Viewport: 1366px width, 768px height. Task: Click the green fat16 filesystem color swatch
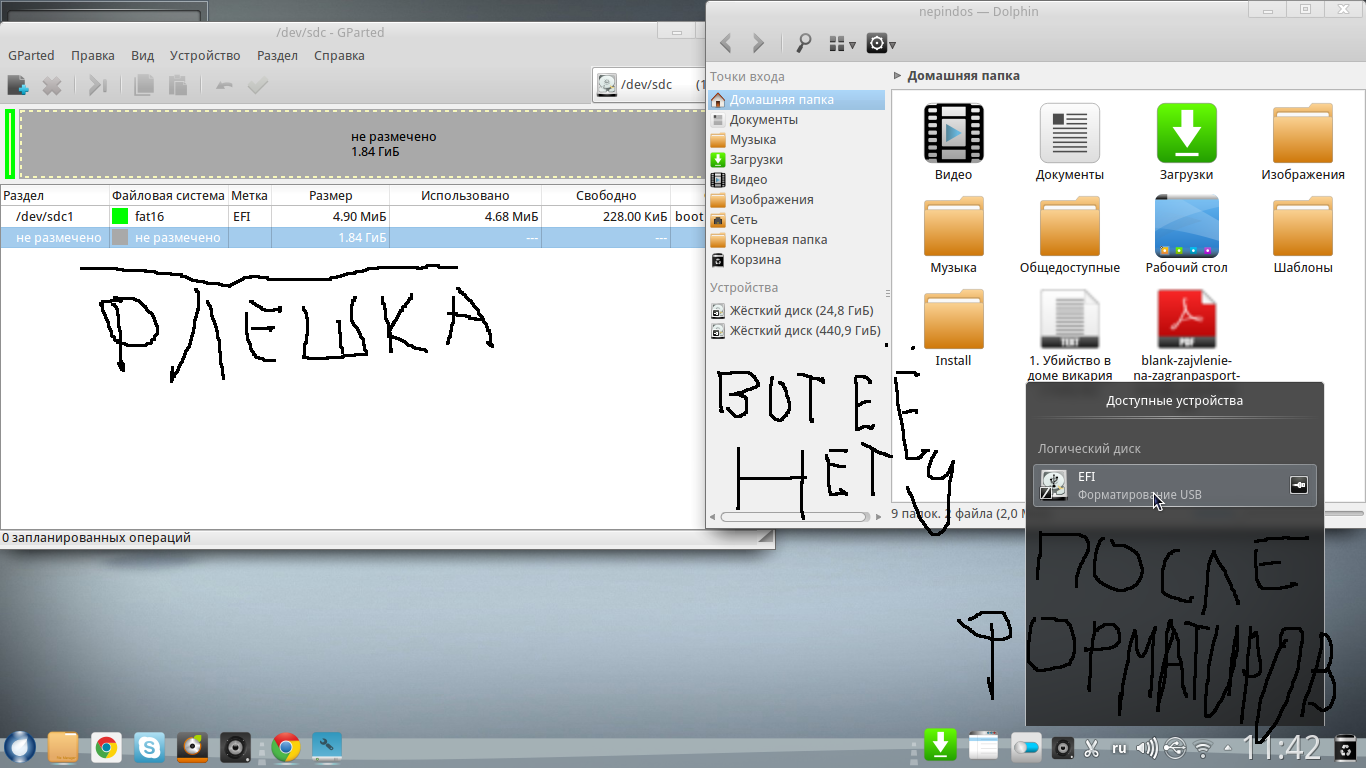tap(120, 216)
